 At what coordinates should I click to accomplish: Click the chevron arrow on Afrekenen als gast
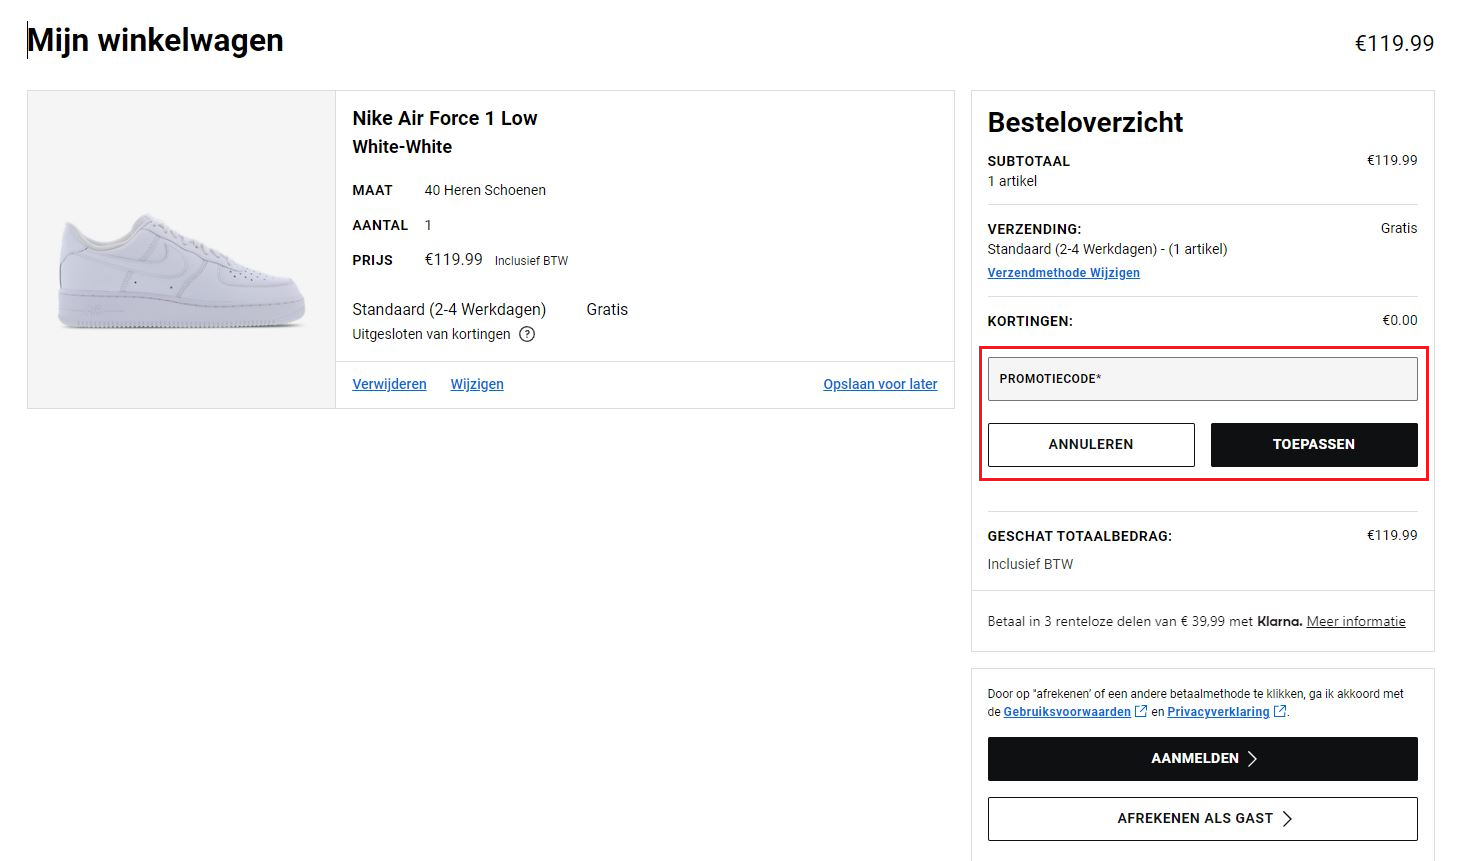pos(1290,818)
